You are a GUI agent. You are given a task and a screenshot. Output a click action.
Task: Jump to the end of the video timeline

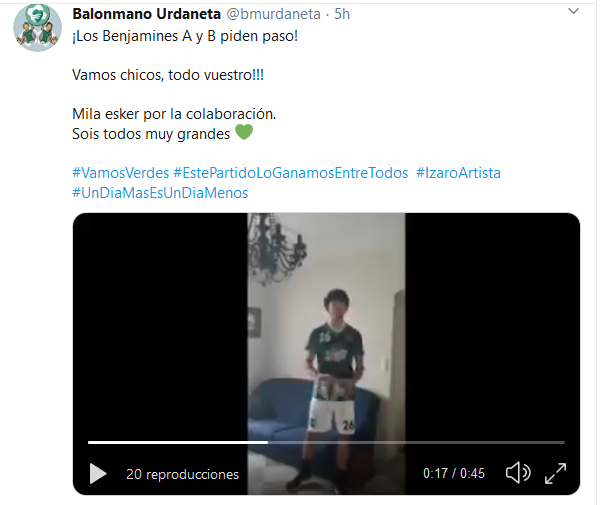(564, 442)
